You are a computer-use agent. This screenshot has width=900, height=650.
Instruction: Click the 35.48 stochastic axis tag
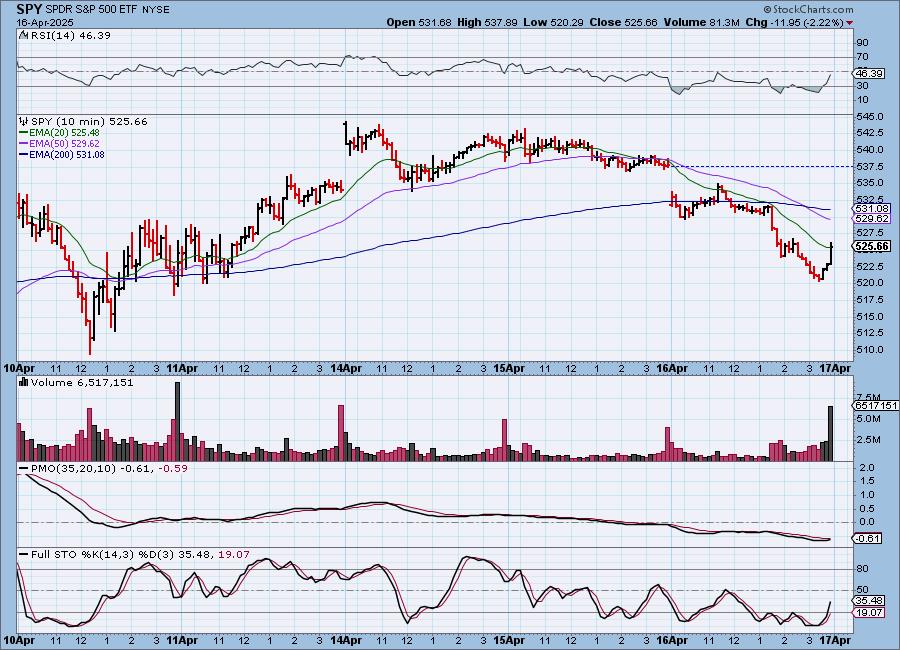869,601
